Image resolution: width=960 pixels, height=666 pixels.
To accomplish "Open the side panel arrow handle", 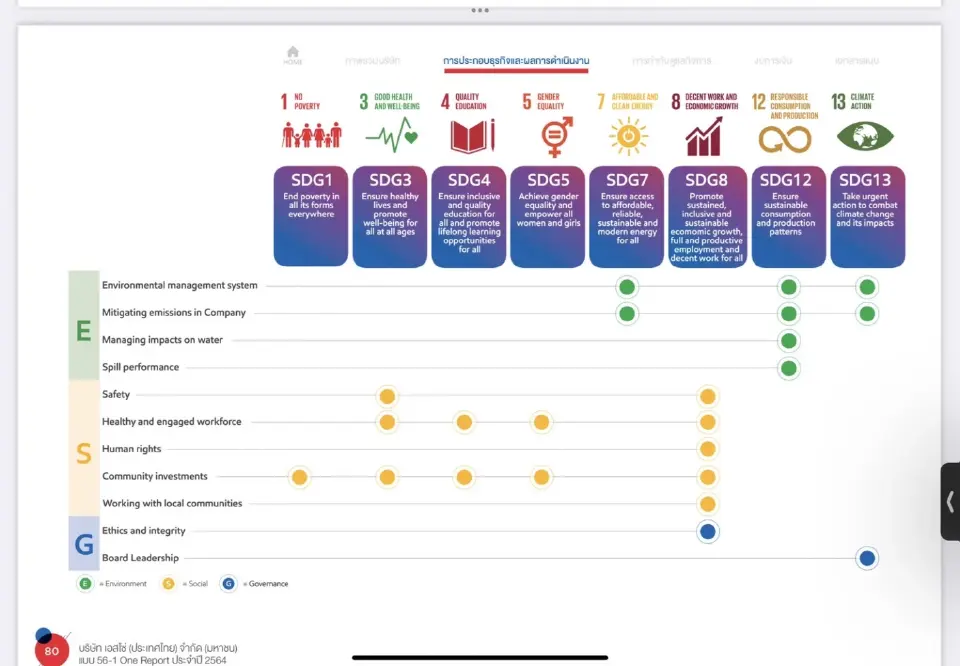I will (950, 502).
